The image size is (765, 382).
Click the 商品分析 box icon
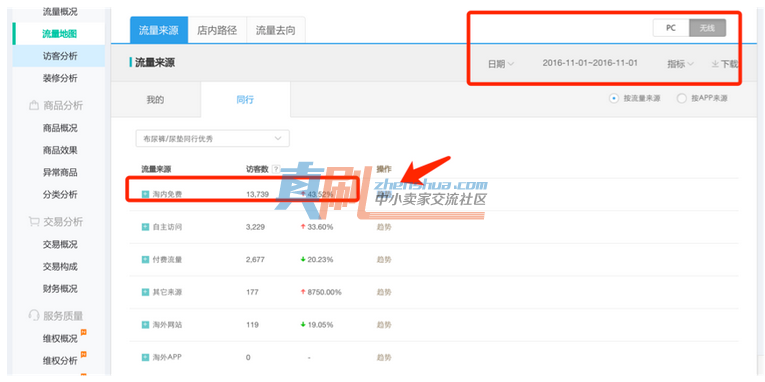[34, 105]
